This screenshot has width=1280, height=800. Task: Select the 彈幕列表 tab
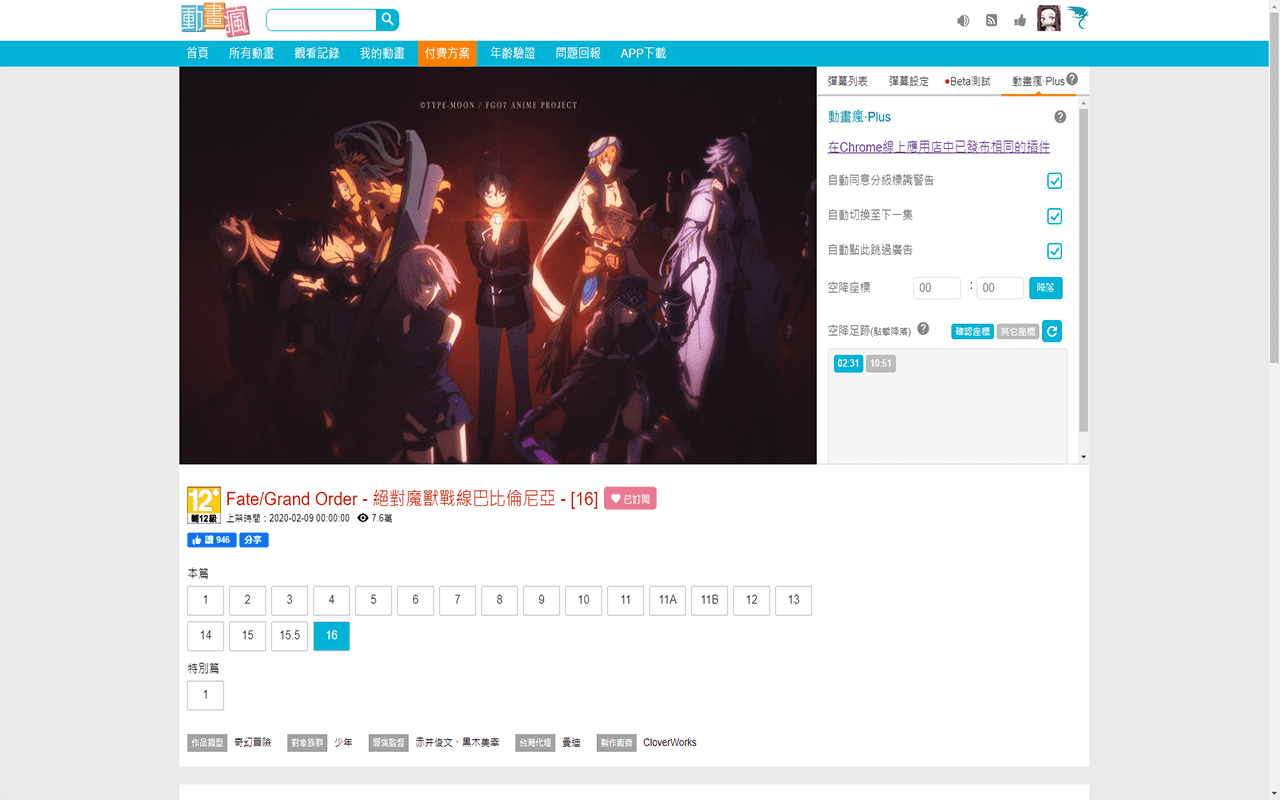pos(848,81)
